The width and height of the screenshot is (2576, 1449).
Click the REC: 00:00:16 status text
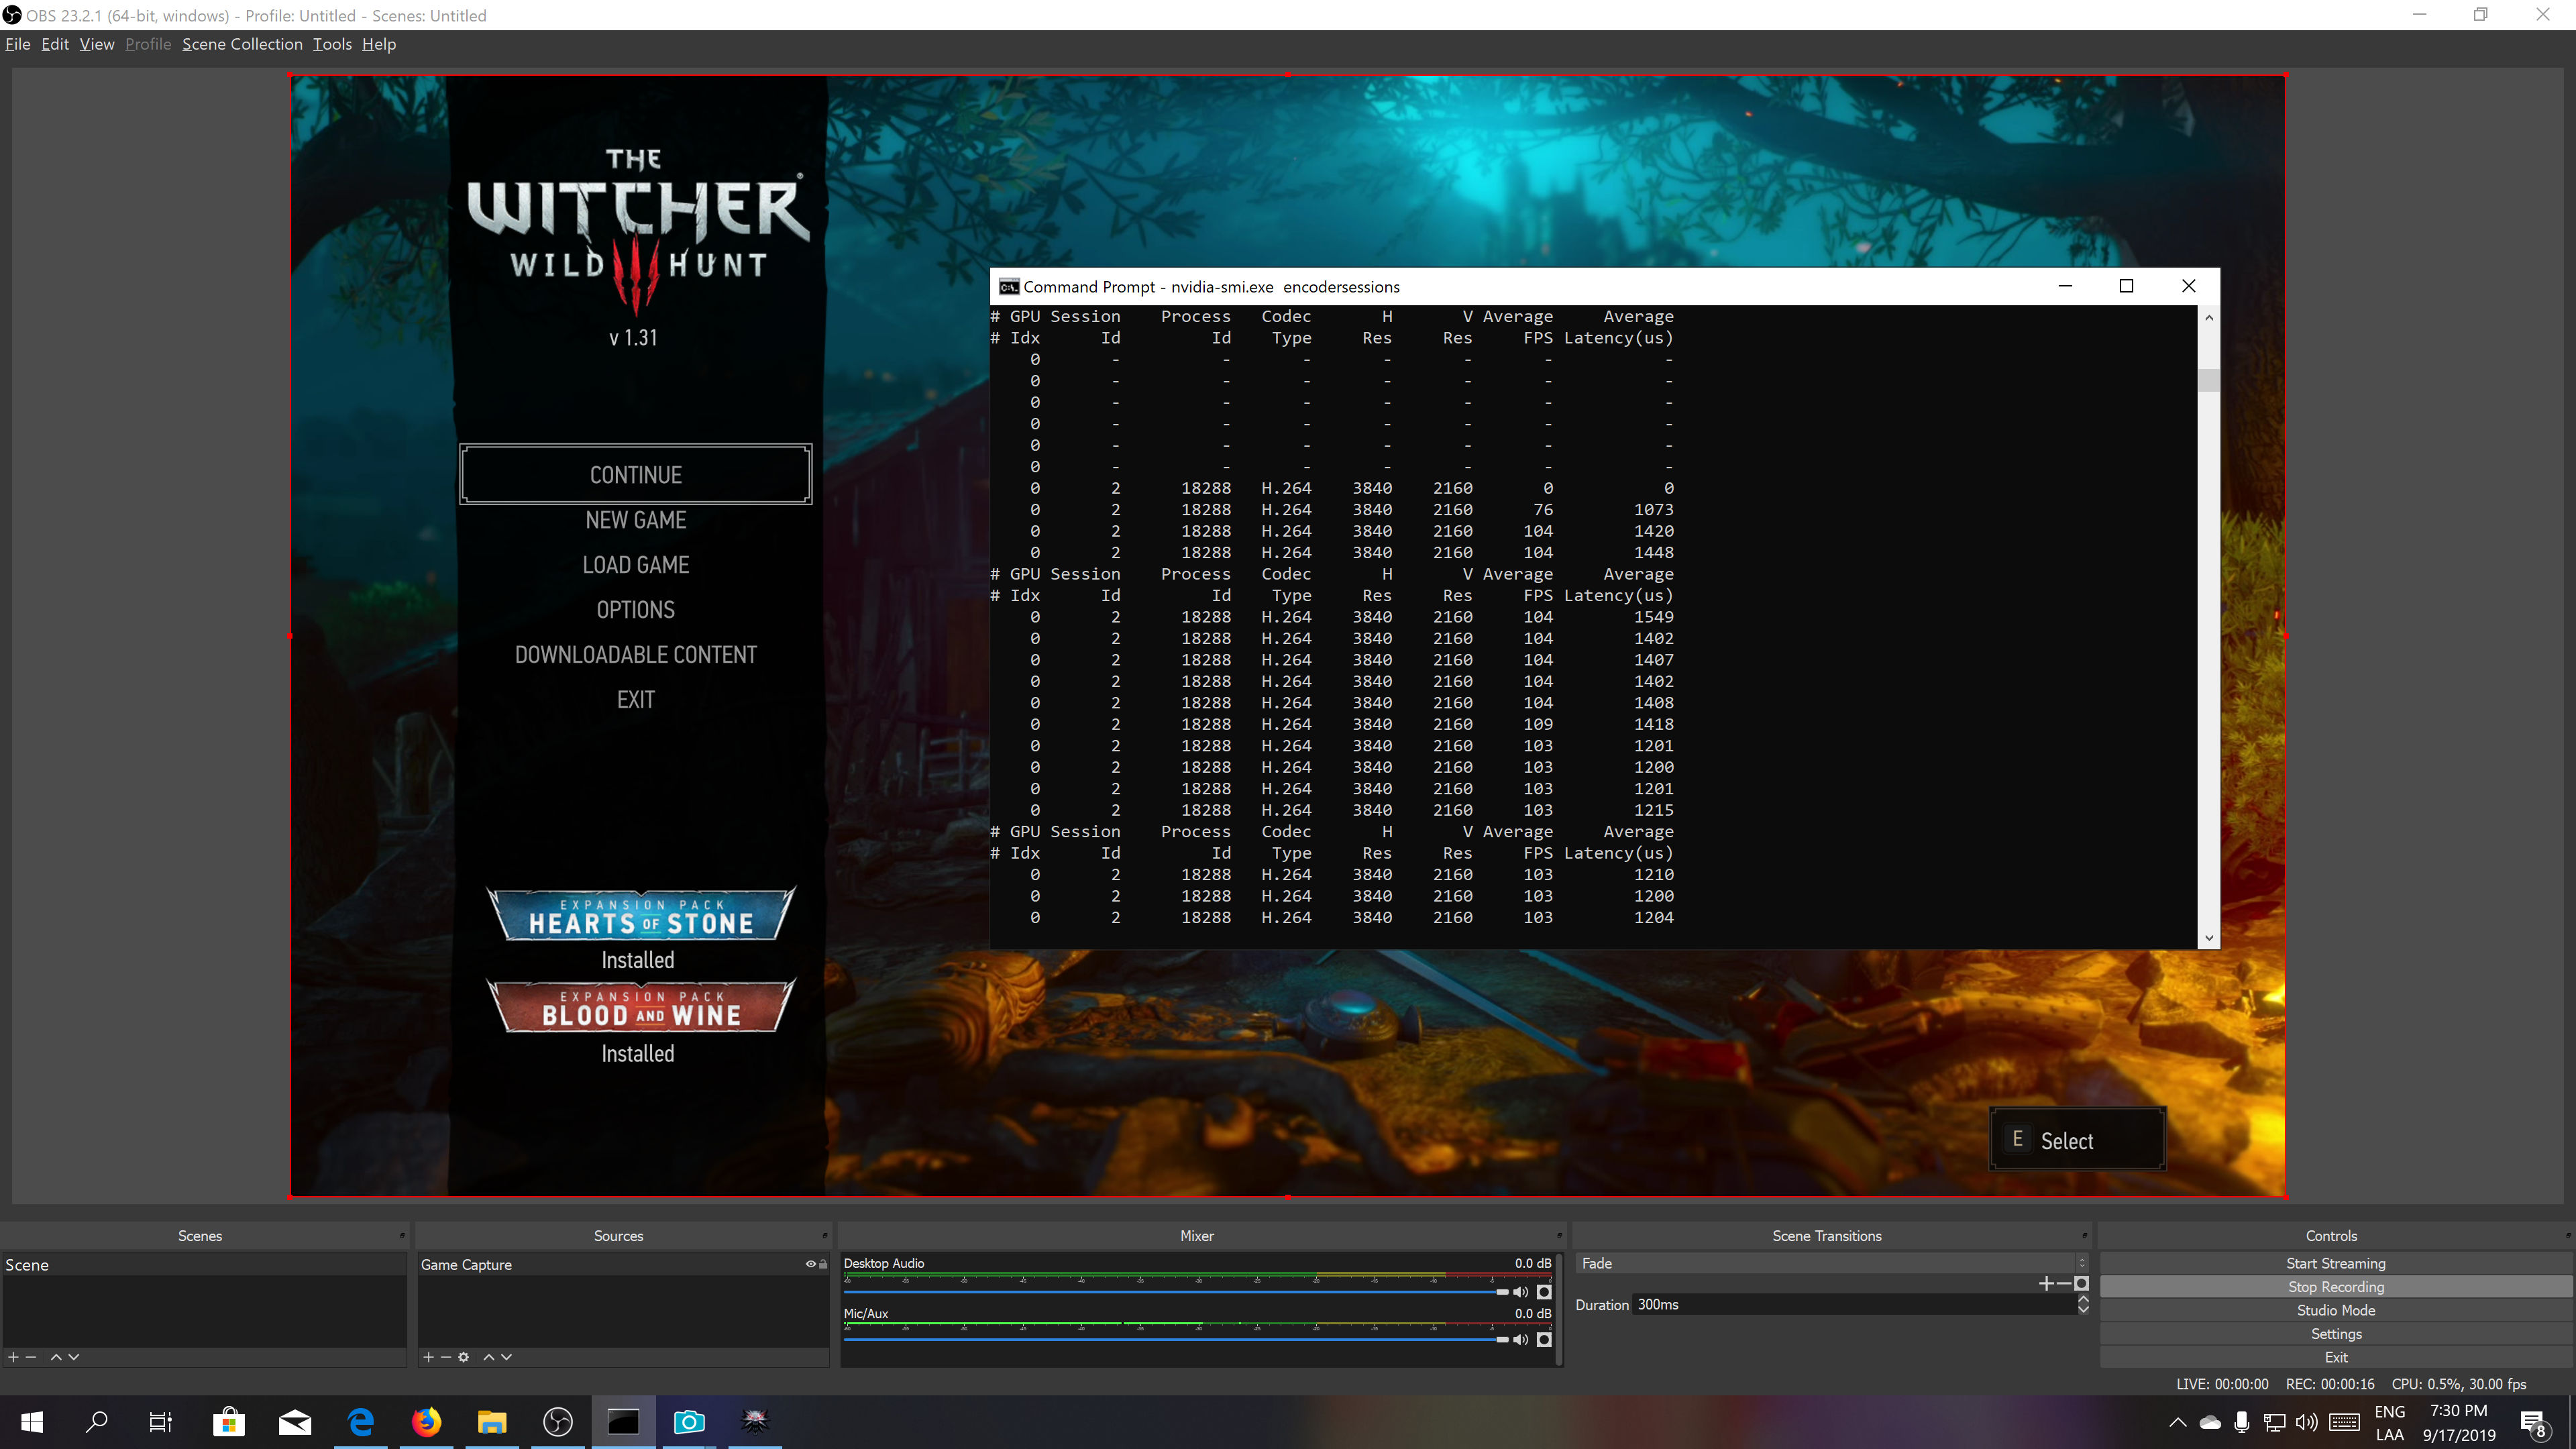point(2330,1384)
